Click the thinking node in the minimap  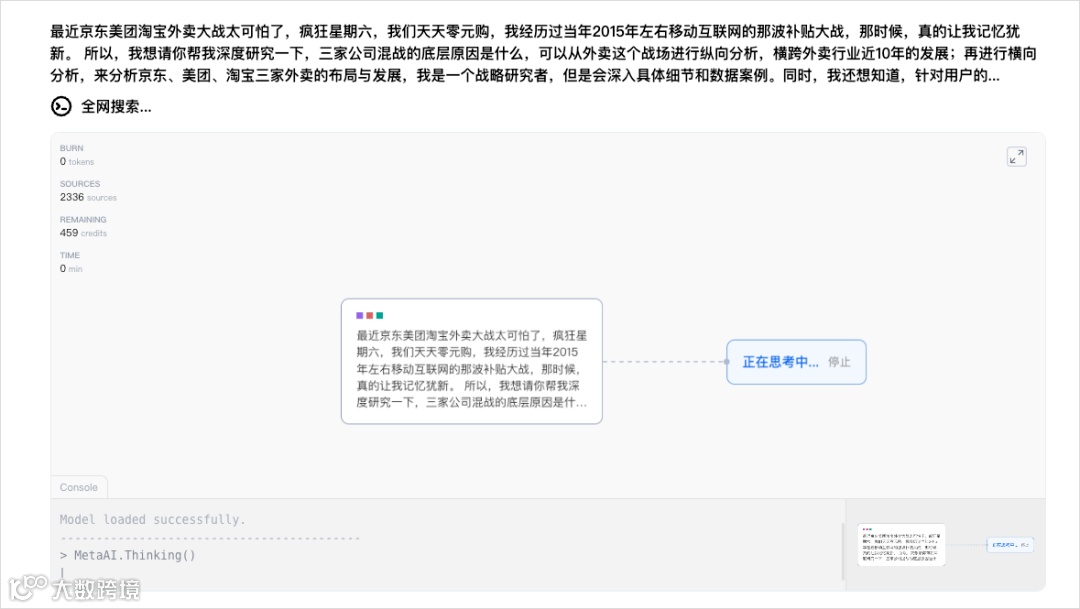(1010, 545)
